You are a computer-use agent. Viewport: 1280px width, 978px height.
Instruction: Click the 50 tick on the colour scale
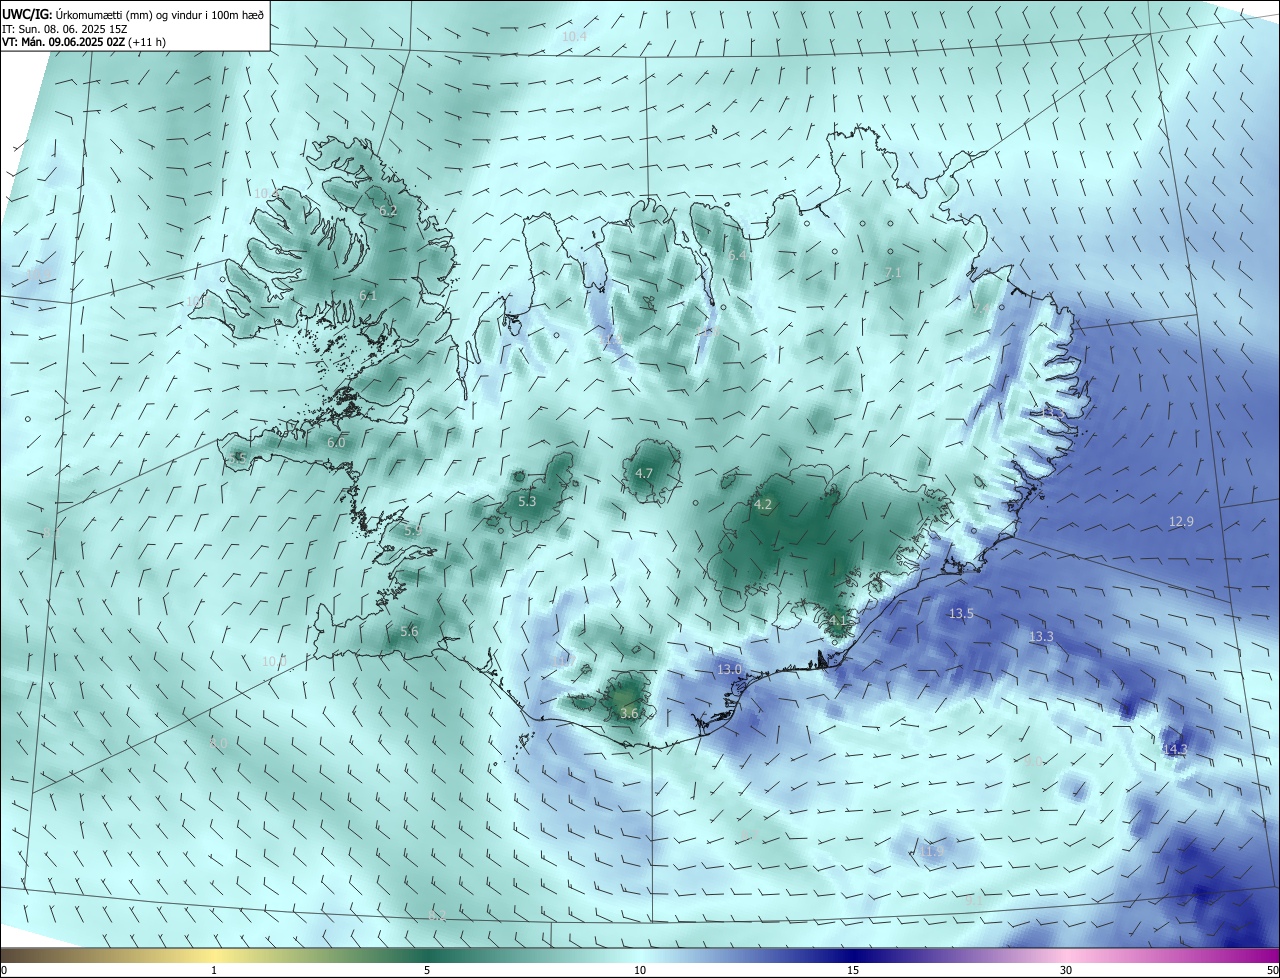pos(1272,970)
